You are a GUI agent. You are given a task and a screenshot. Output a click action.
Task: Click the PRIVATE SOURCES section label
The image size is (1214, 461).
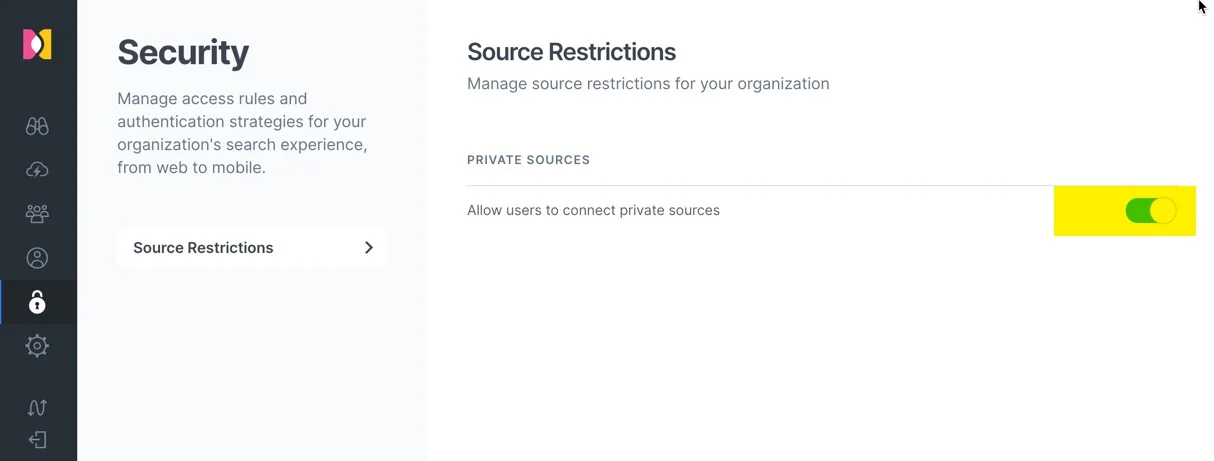pyautogui.click(x=528, y=160)
